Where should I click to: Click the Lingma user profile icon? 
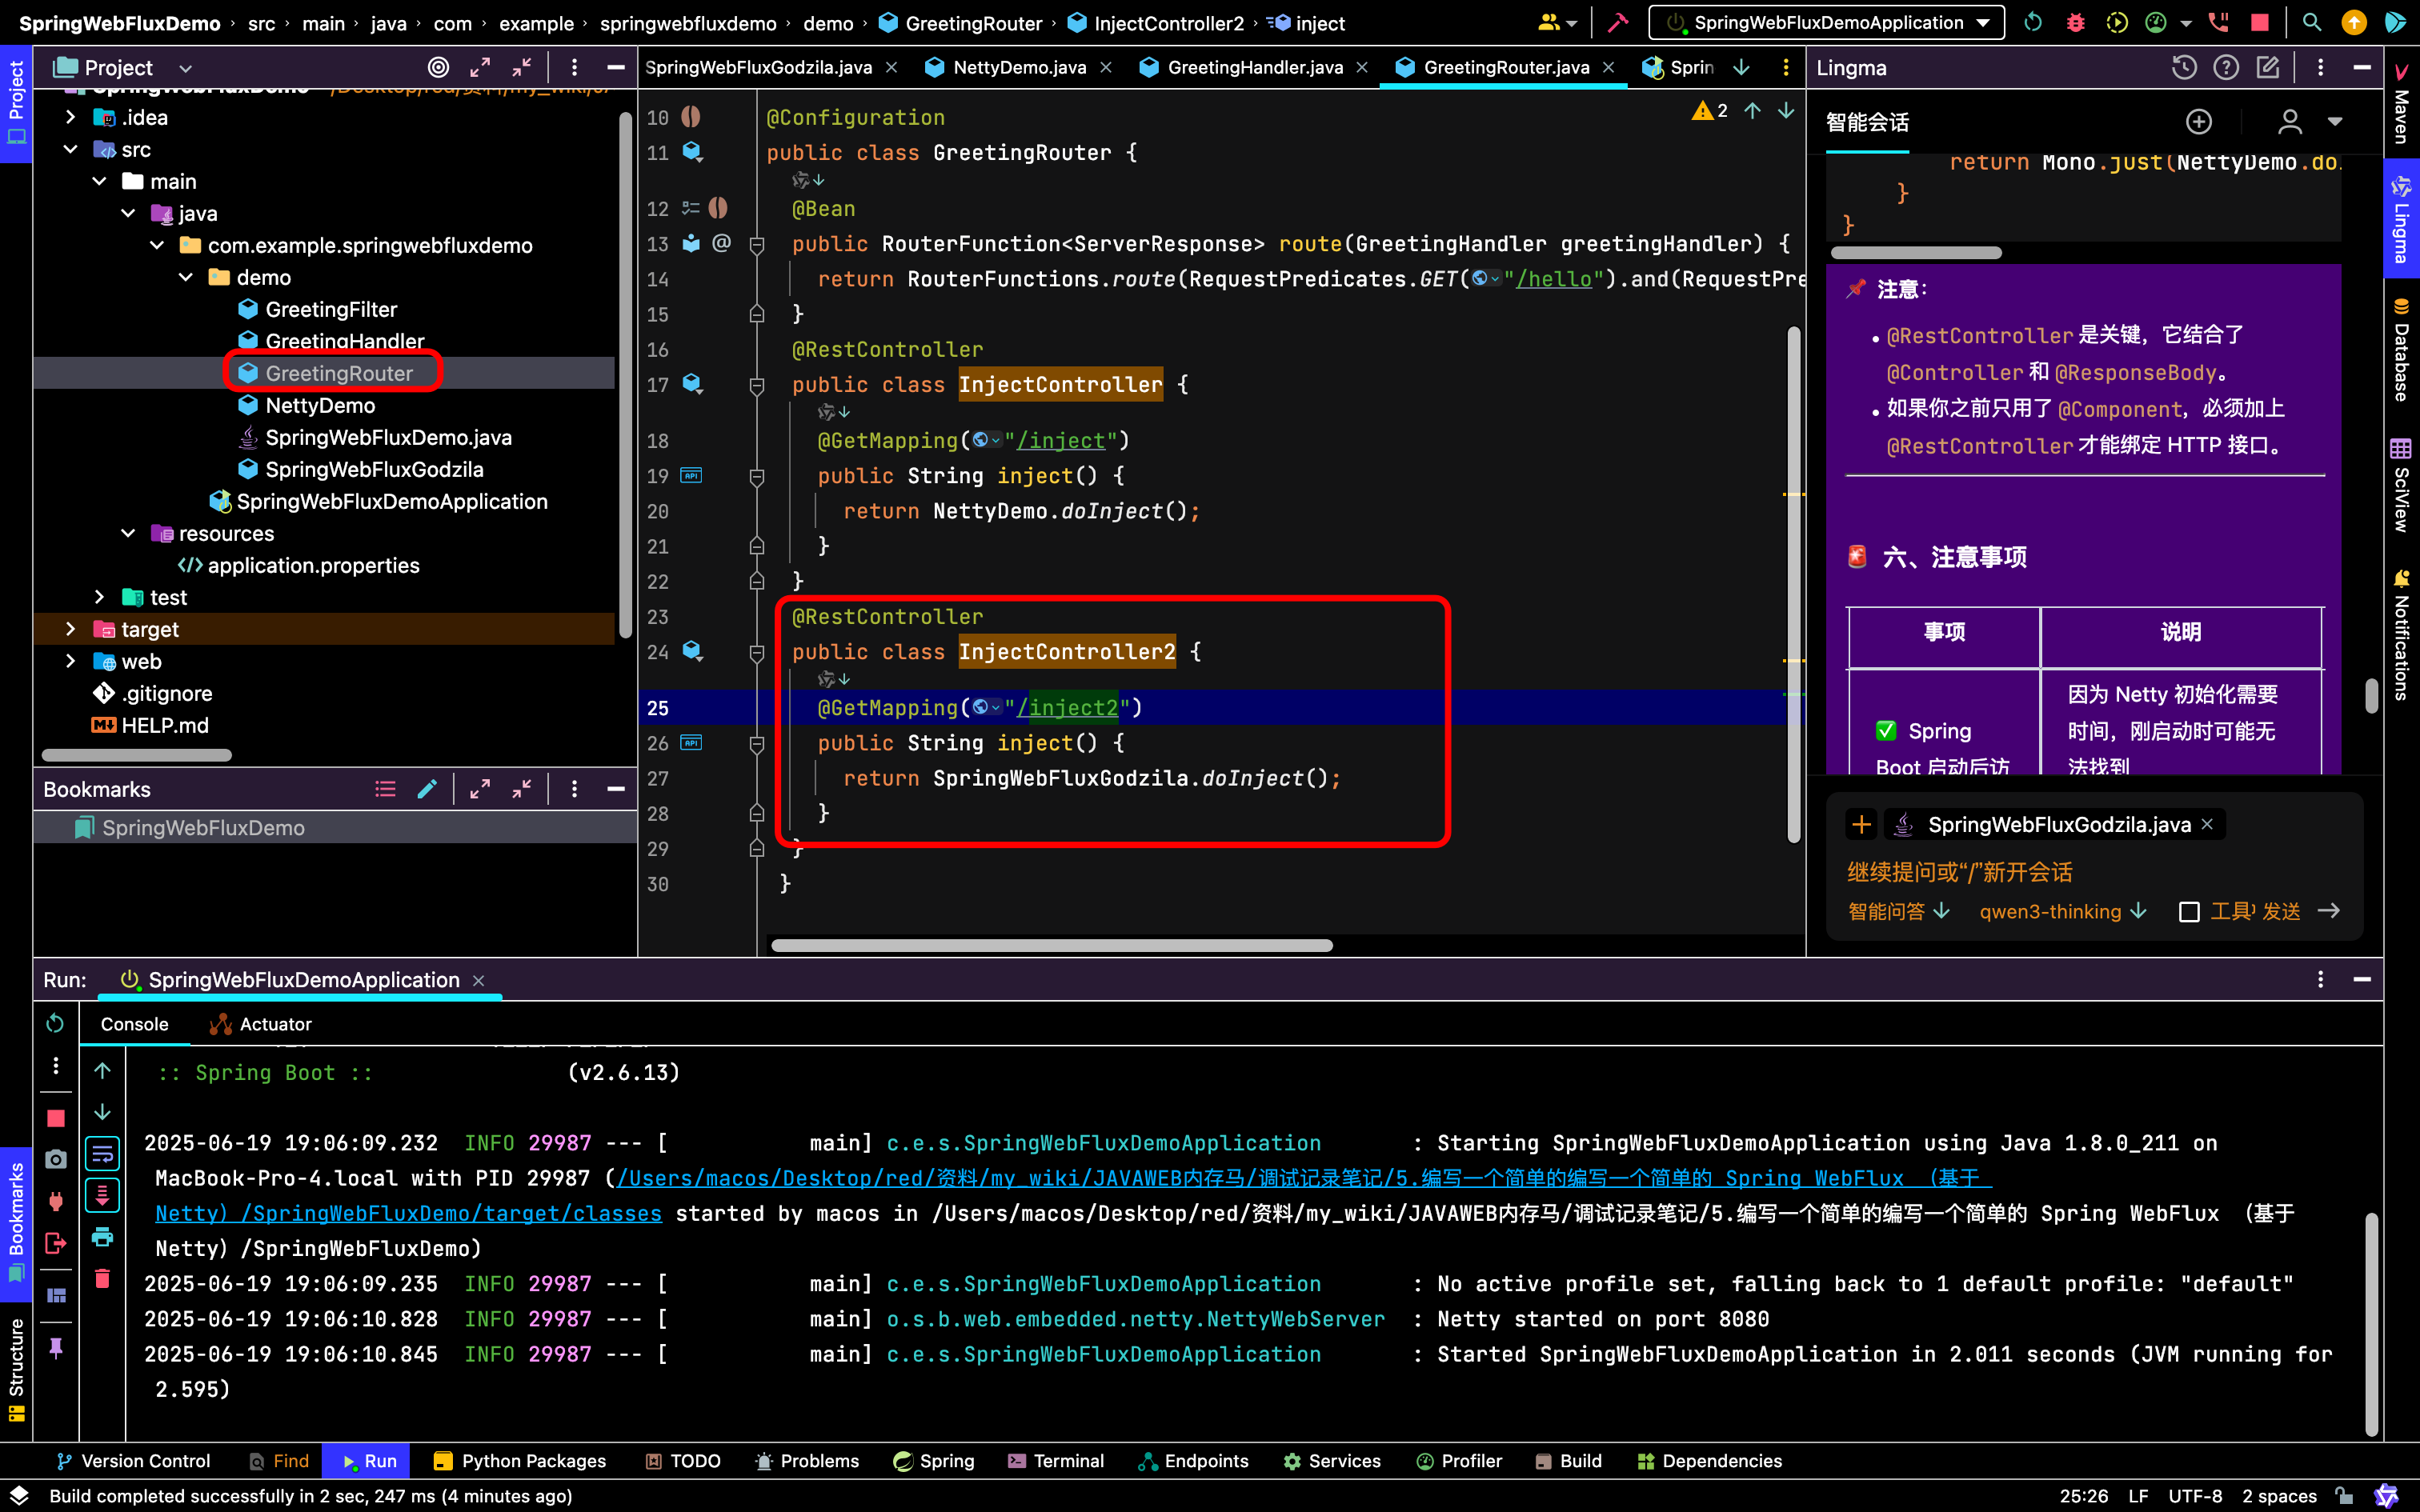2290,122
